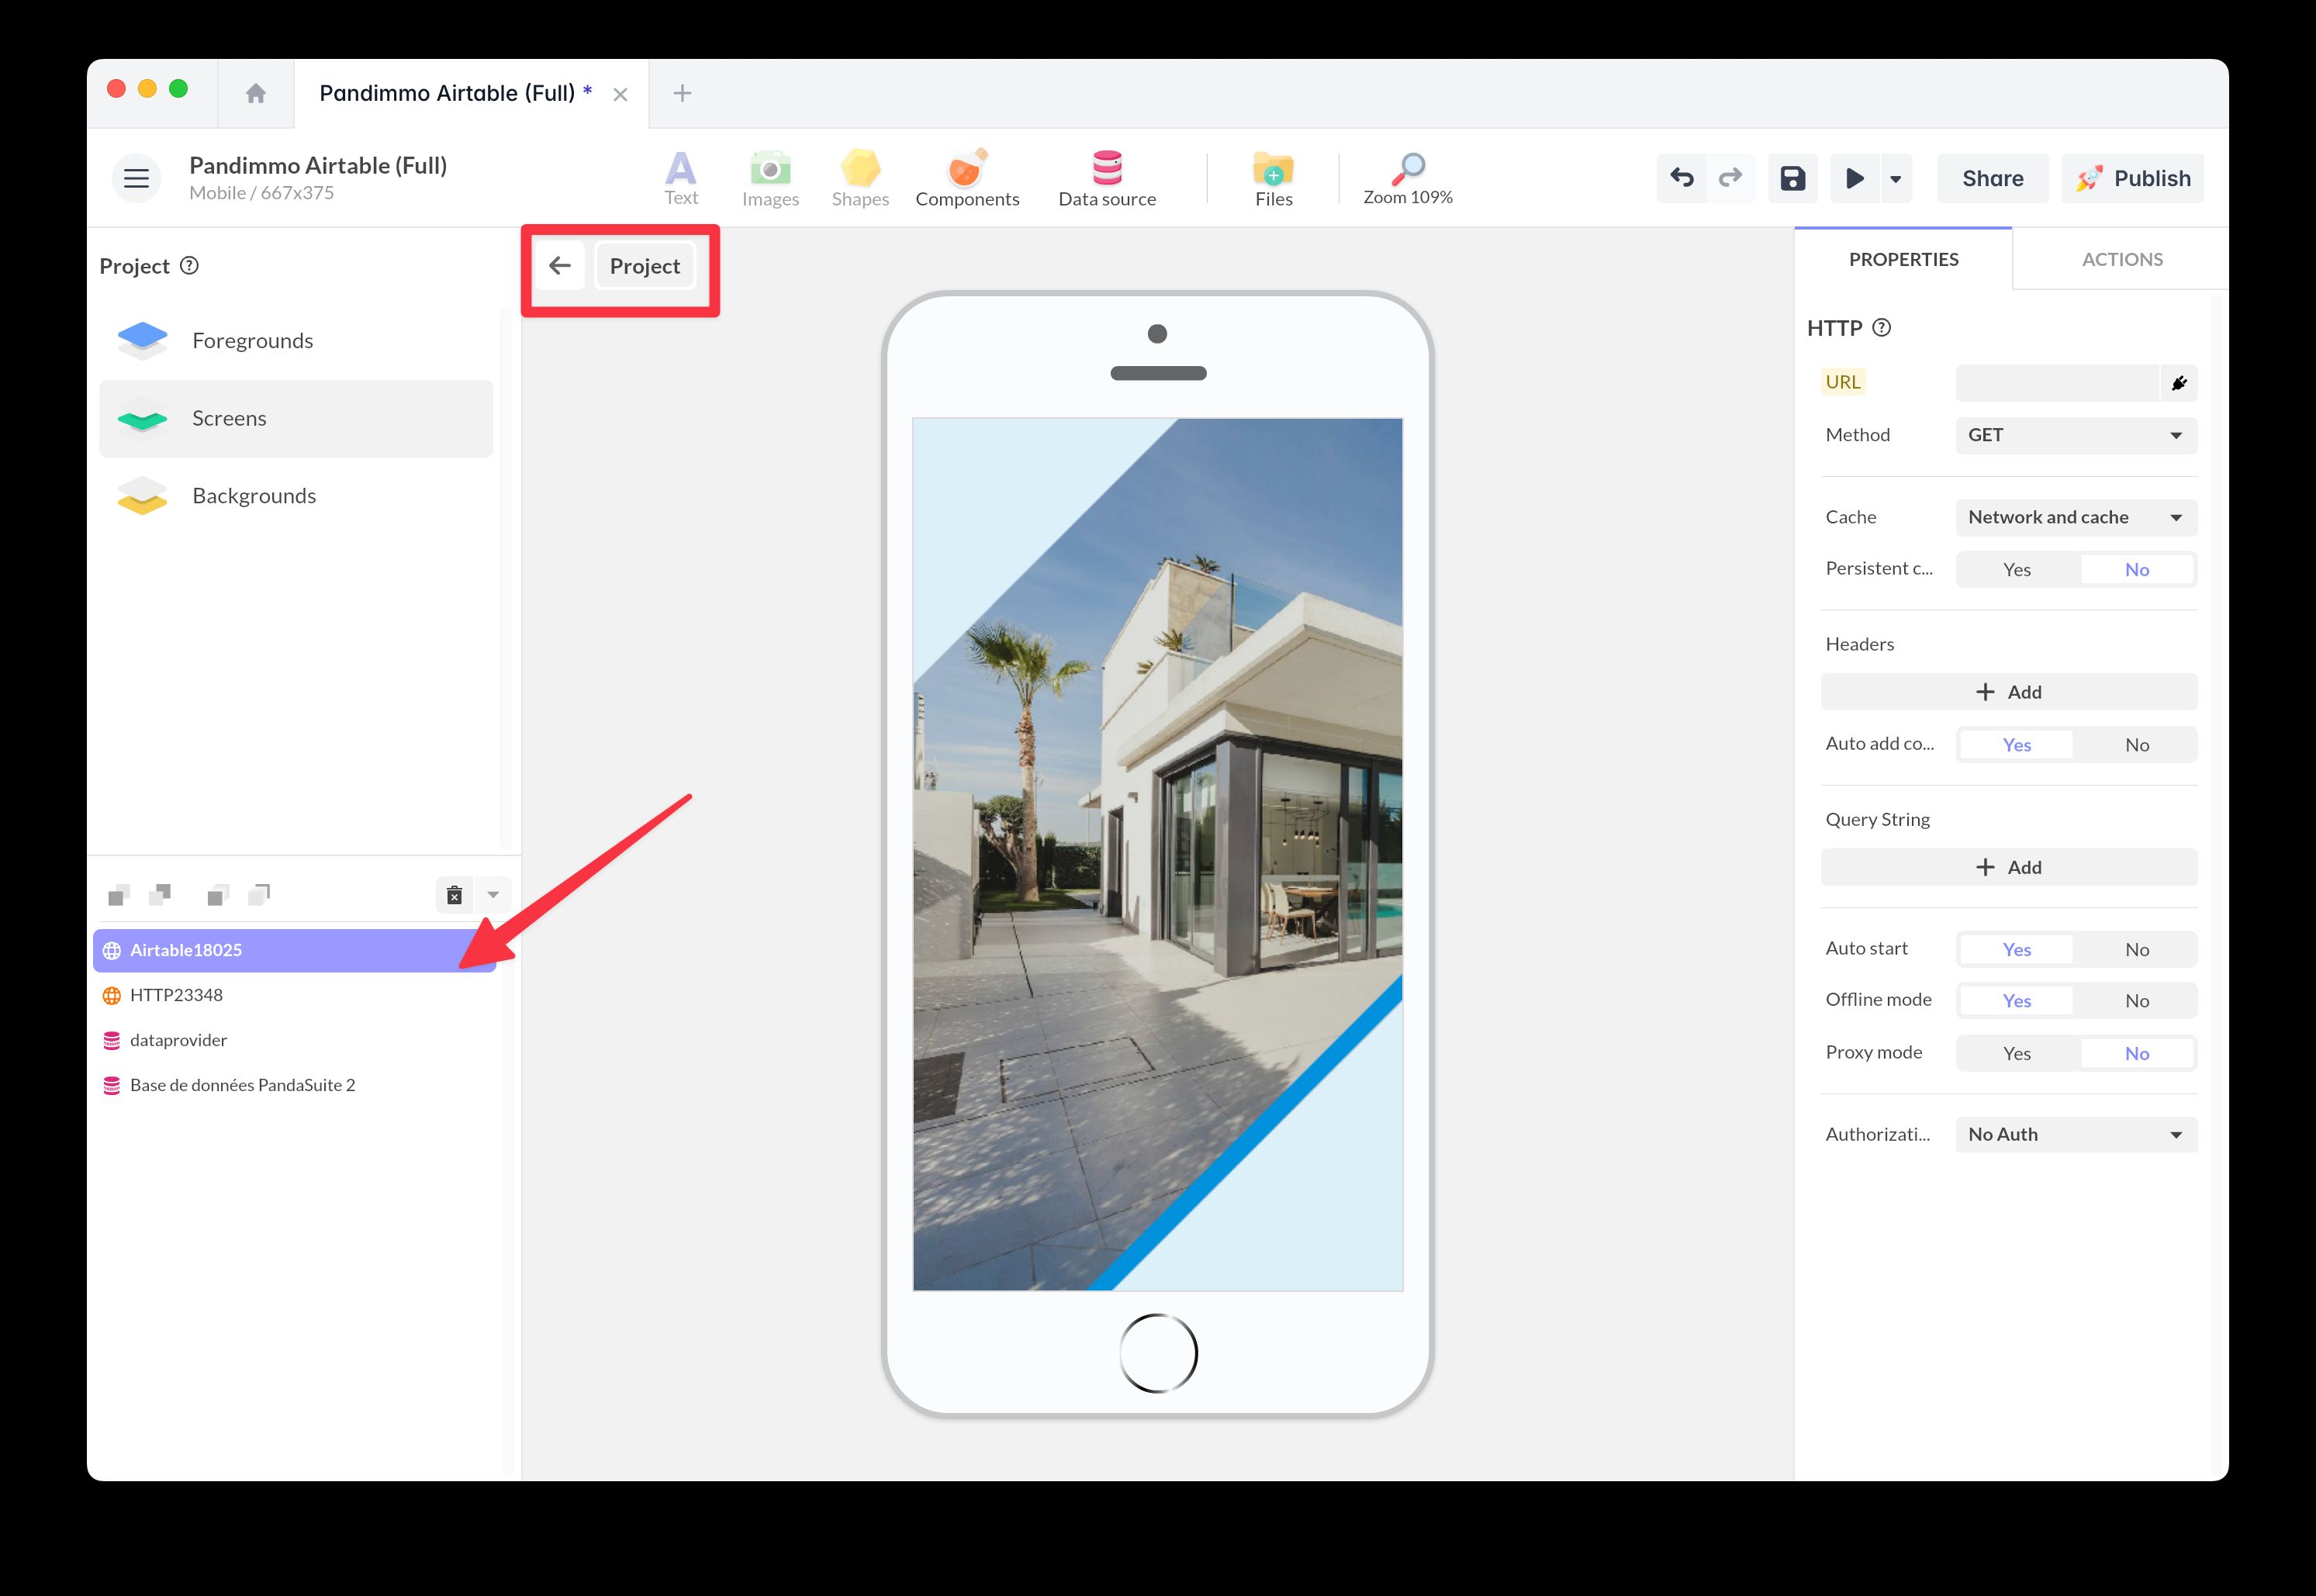Set Auto start to No
Screen dimensions: 2316x1596
[2136, 950]
